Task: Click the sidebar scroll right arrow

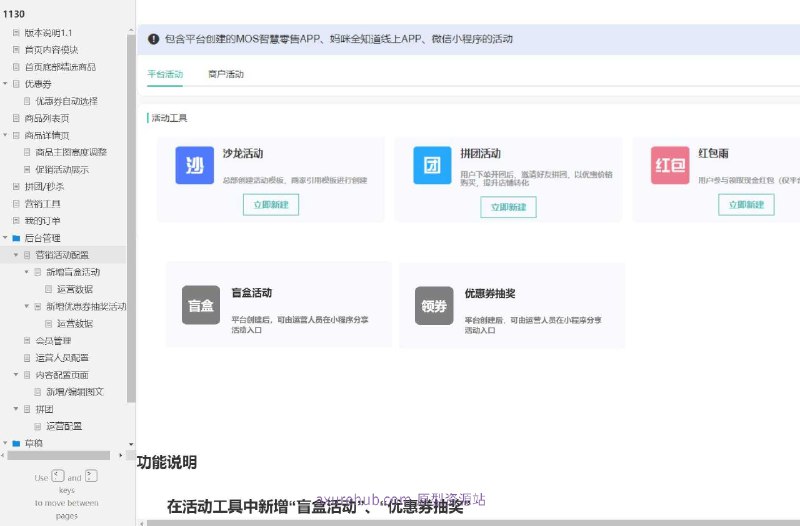Action: pyautogui.click(x=120, y=455)
